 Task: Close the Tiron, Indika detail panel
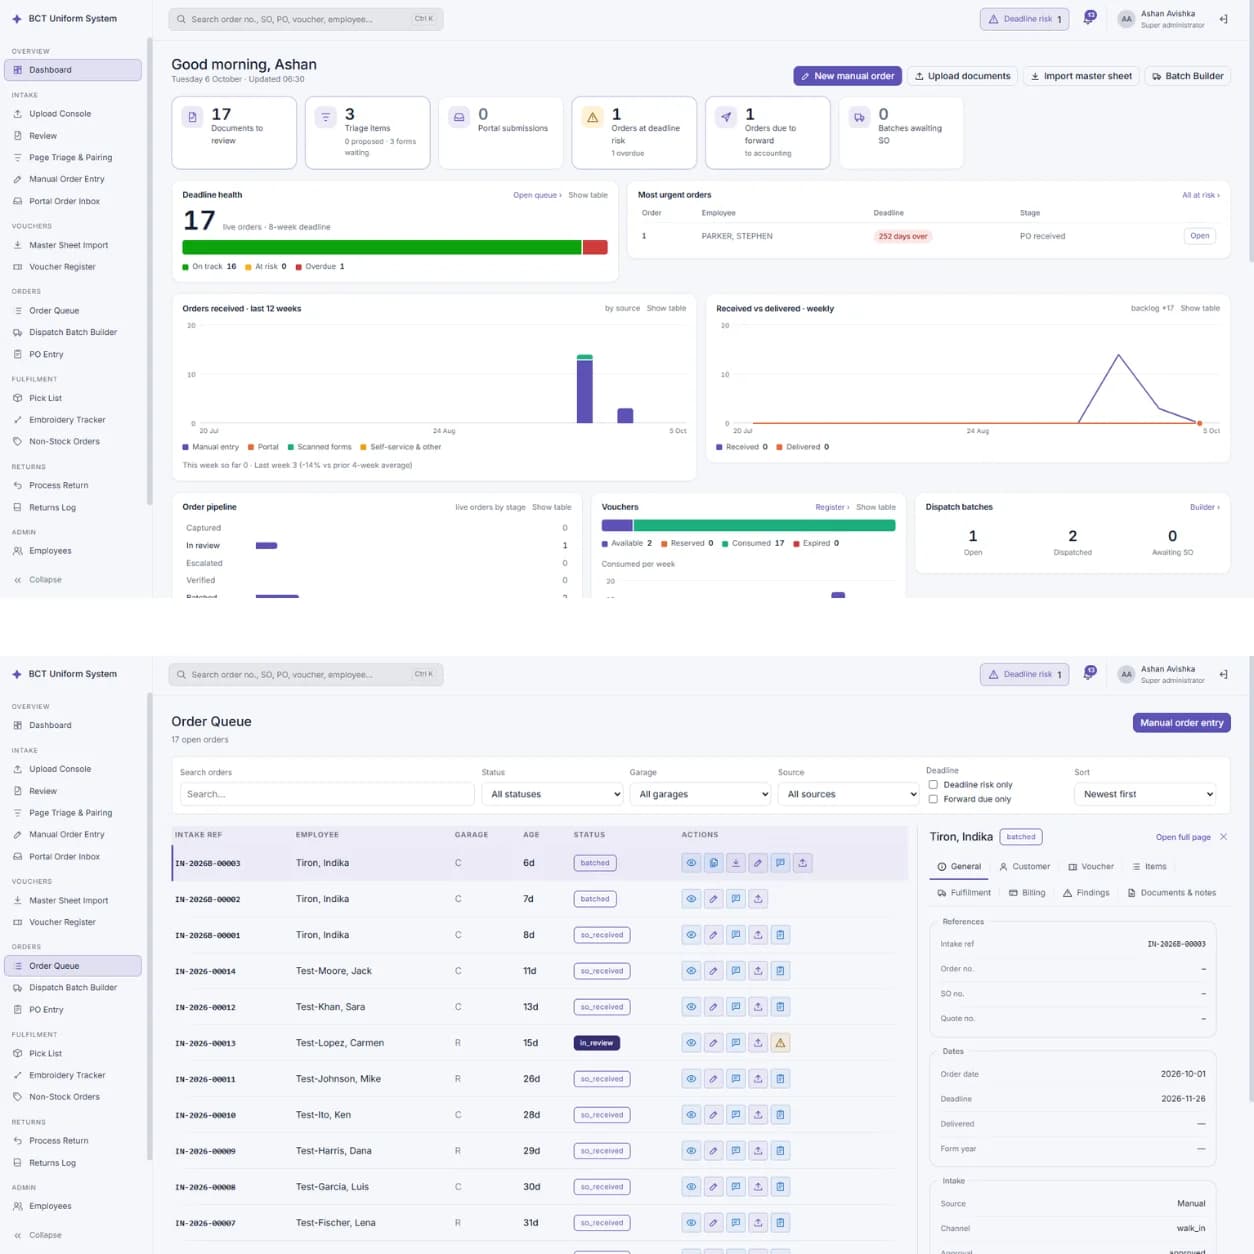tap(1223, 836)
